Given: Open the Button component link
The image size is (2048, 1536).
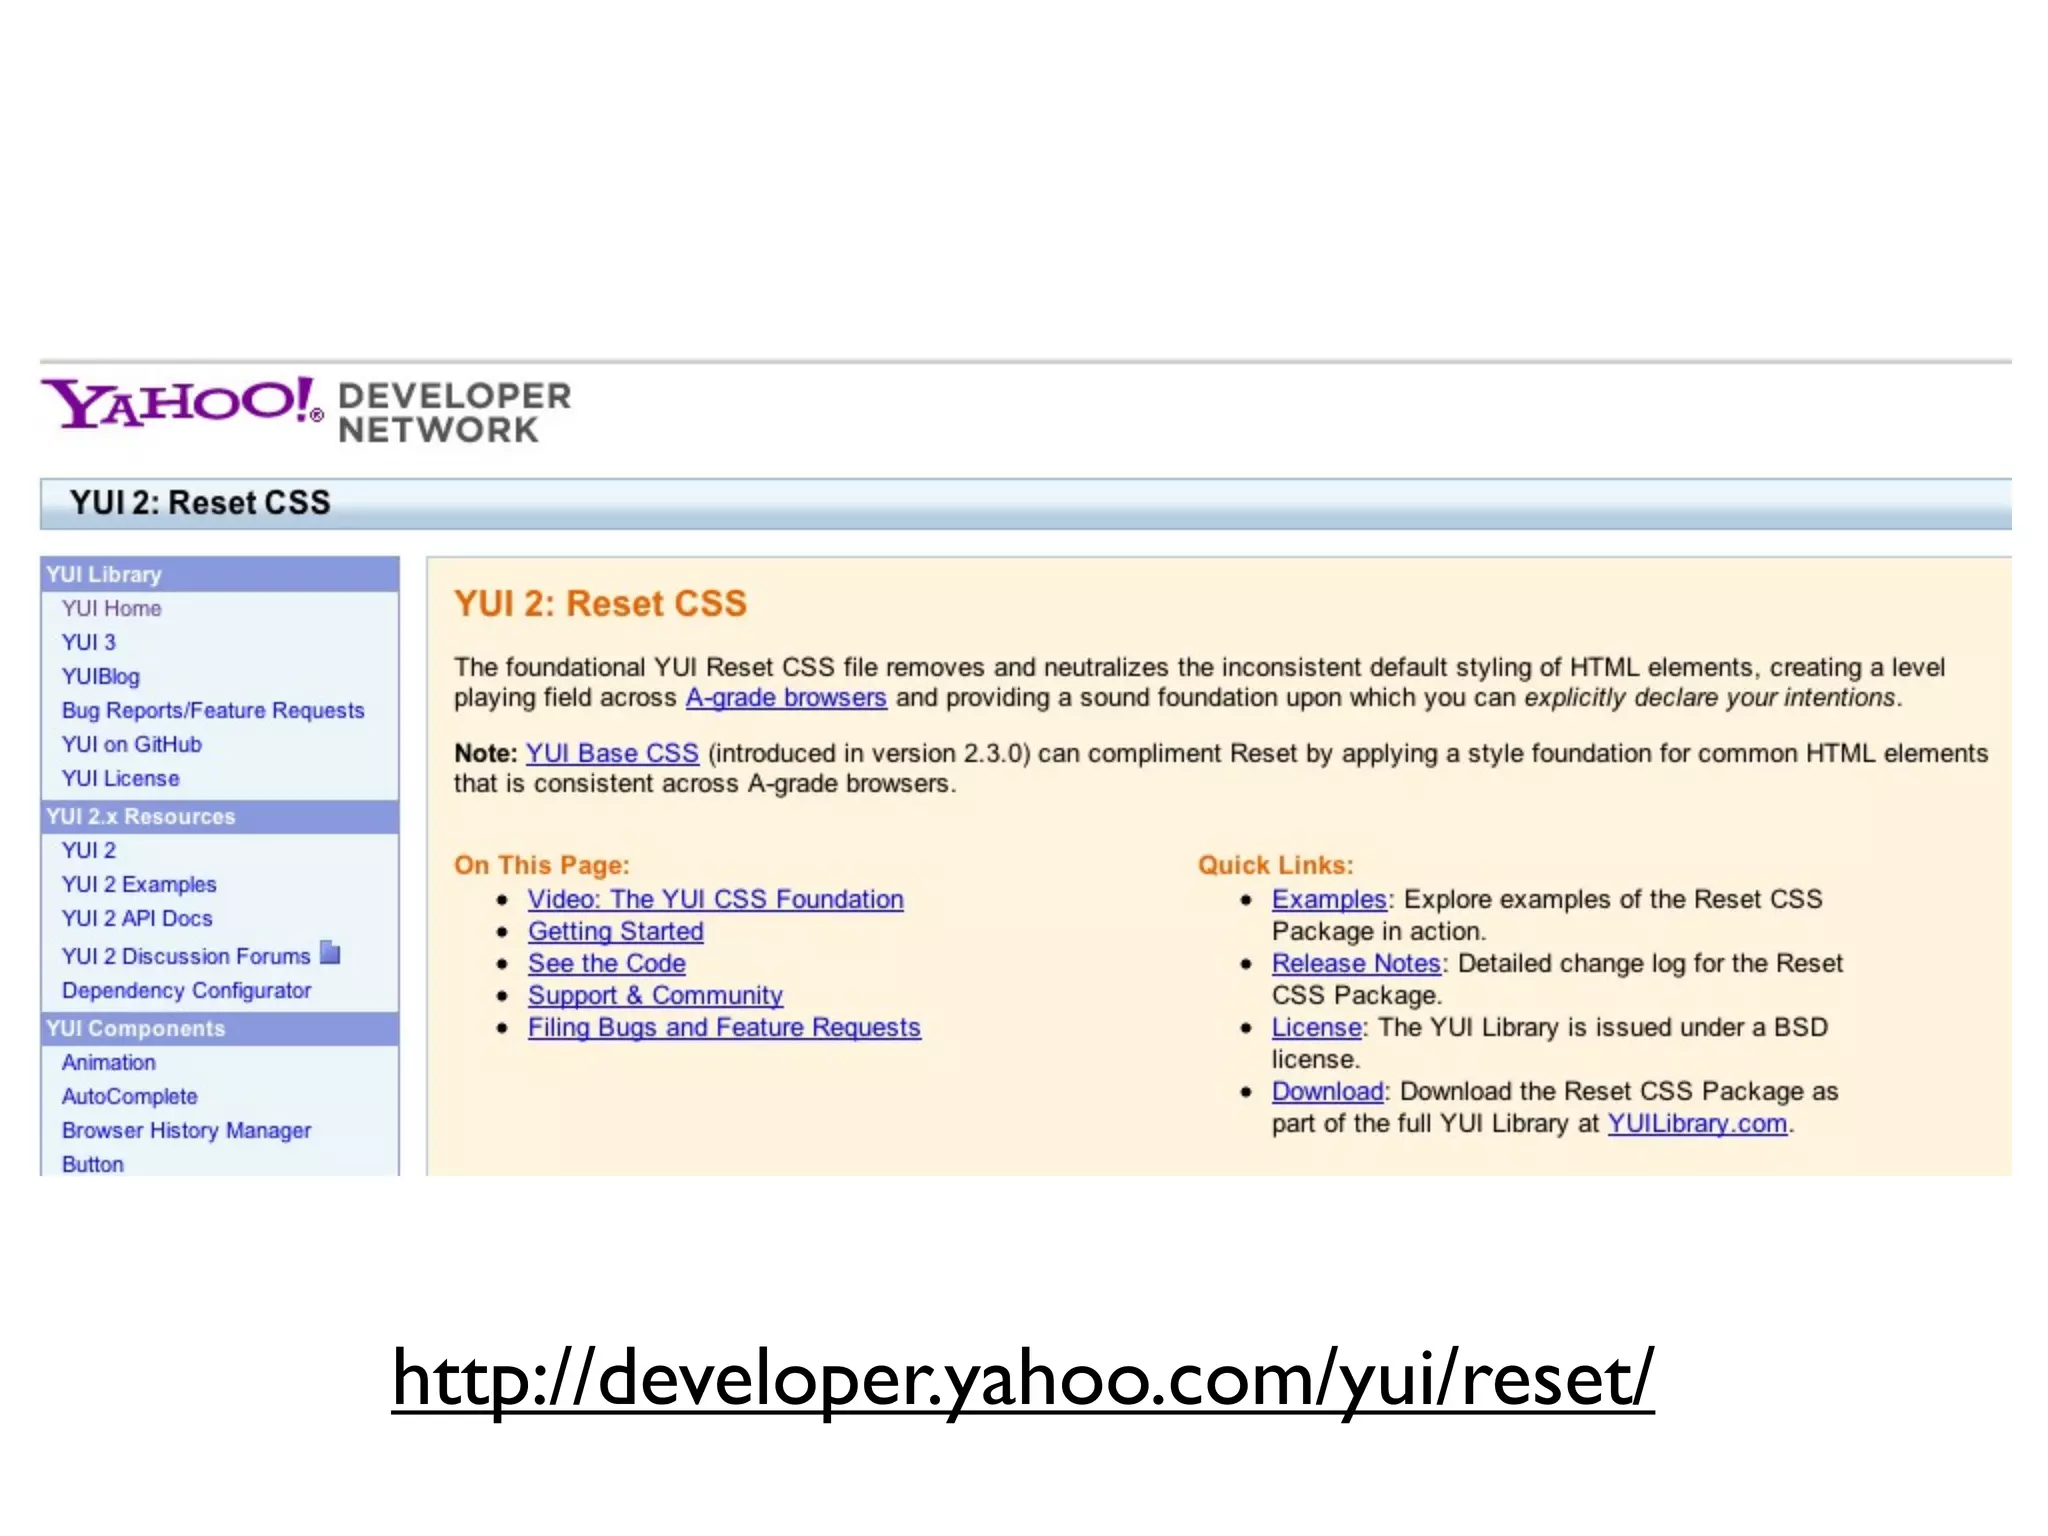Looking at the screenshot, I should point(93,1164).
